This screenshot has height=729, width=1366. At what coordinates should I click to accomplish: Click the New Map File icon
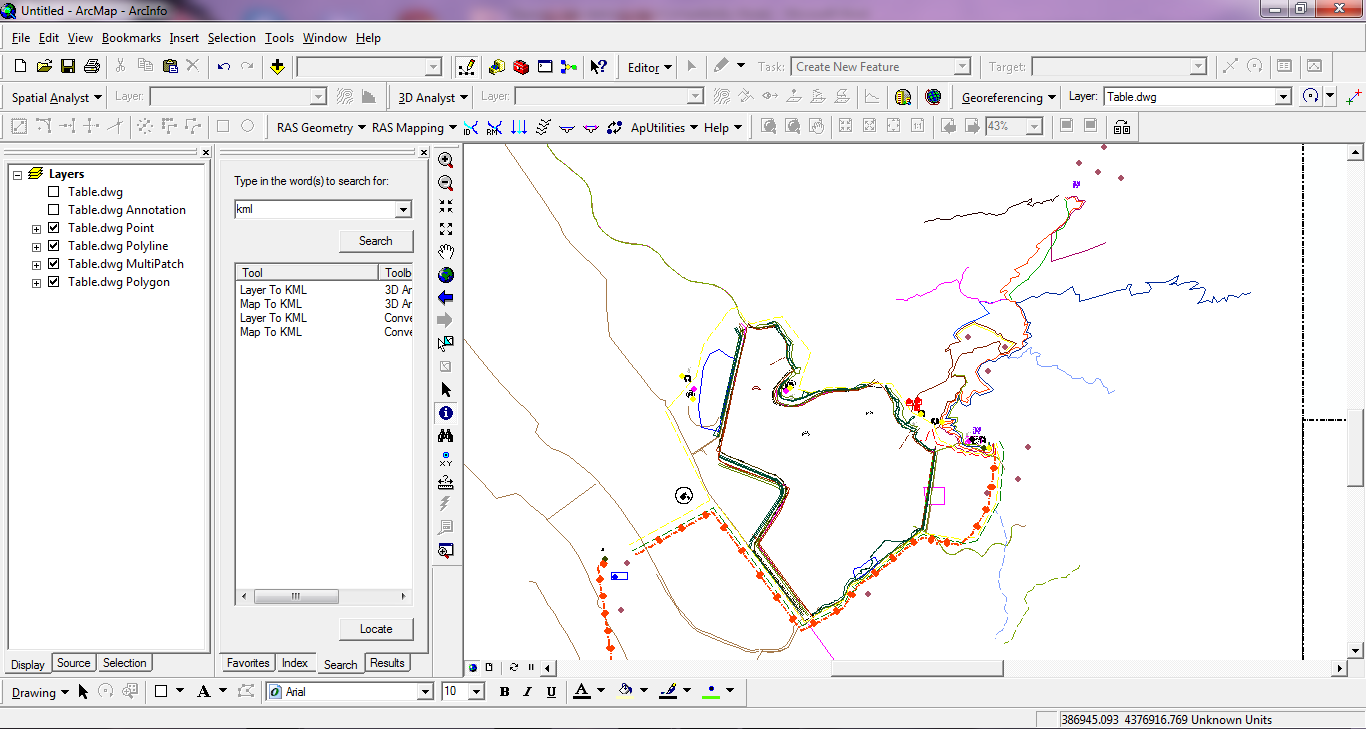[20, 66]
